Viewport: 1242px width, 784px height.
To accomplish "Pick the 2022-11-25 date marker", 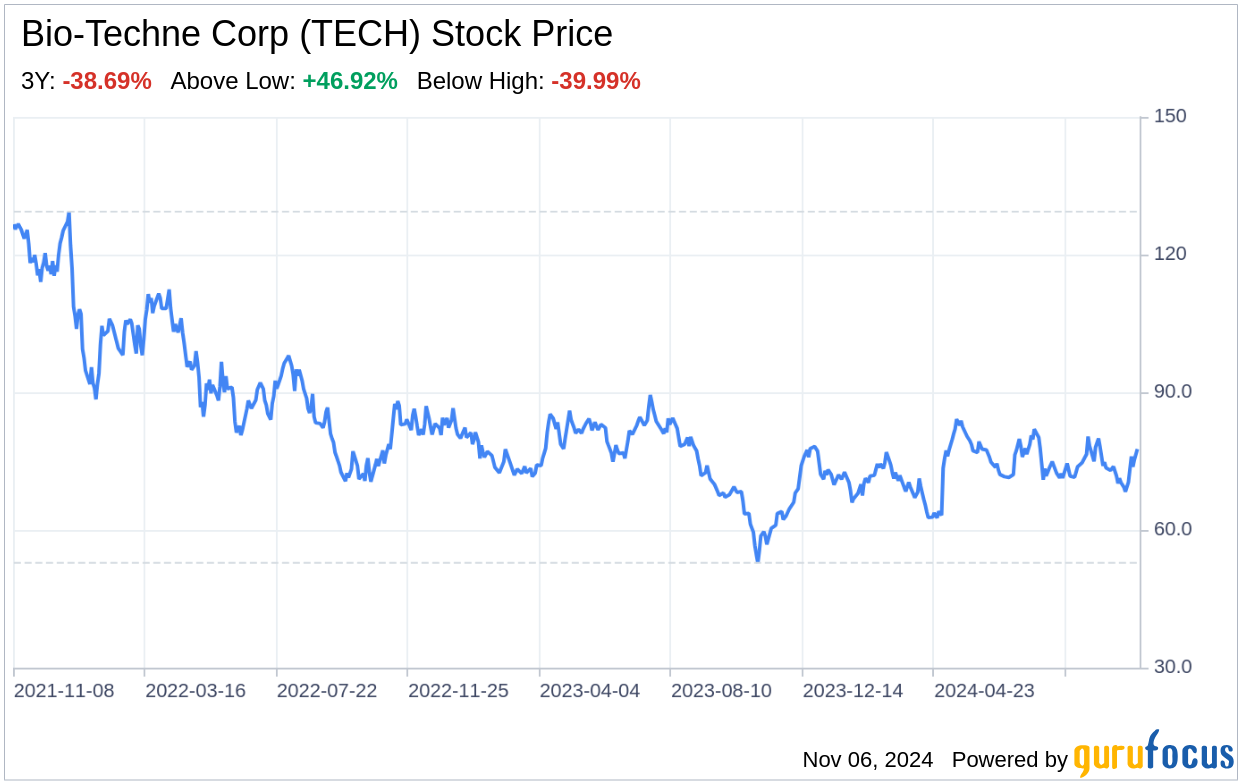I will [x=459, y=691].
